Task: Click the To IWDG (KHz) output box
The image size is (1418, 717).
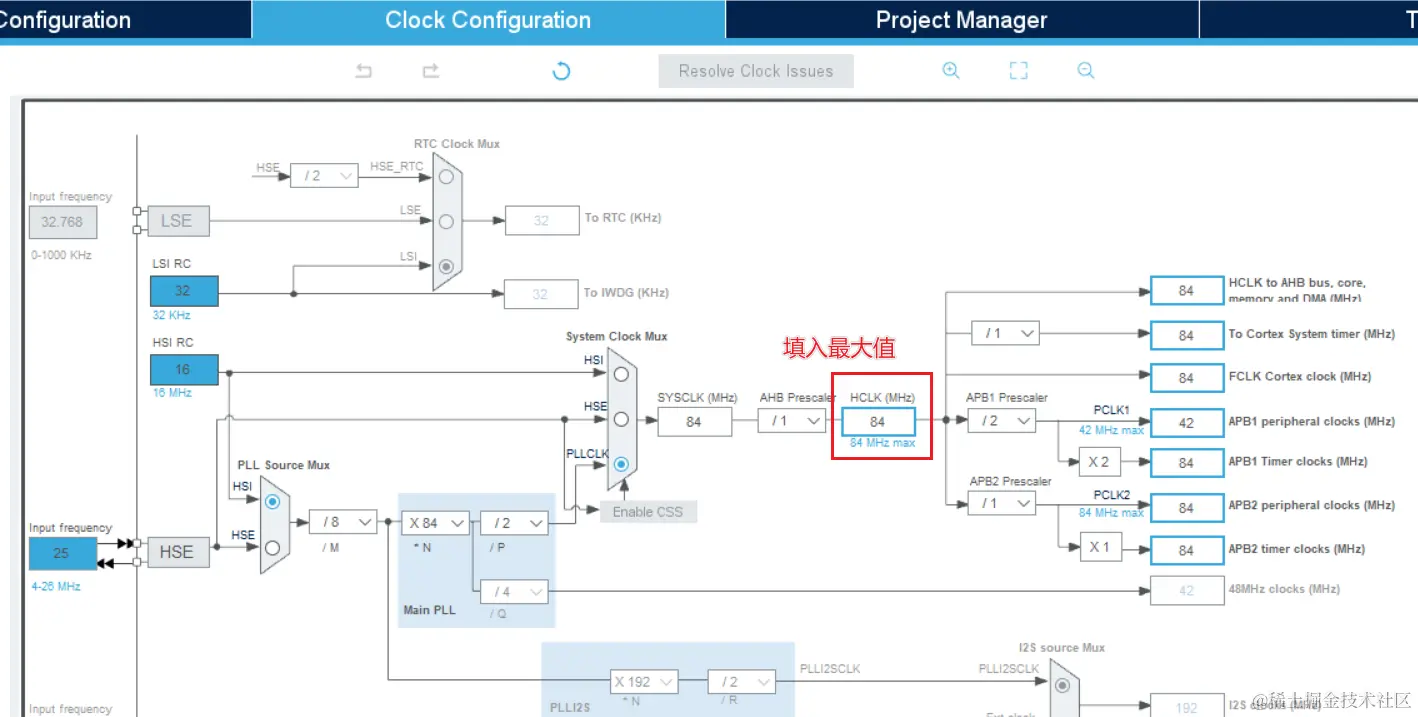Action: tap(541, 294)
